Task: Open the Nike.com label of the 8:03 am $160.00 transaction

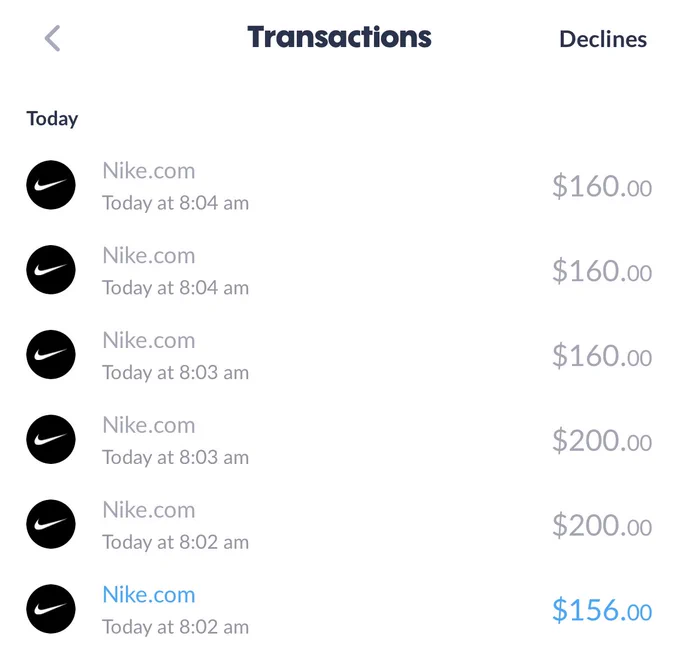Action: pos(149,340)
